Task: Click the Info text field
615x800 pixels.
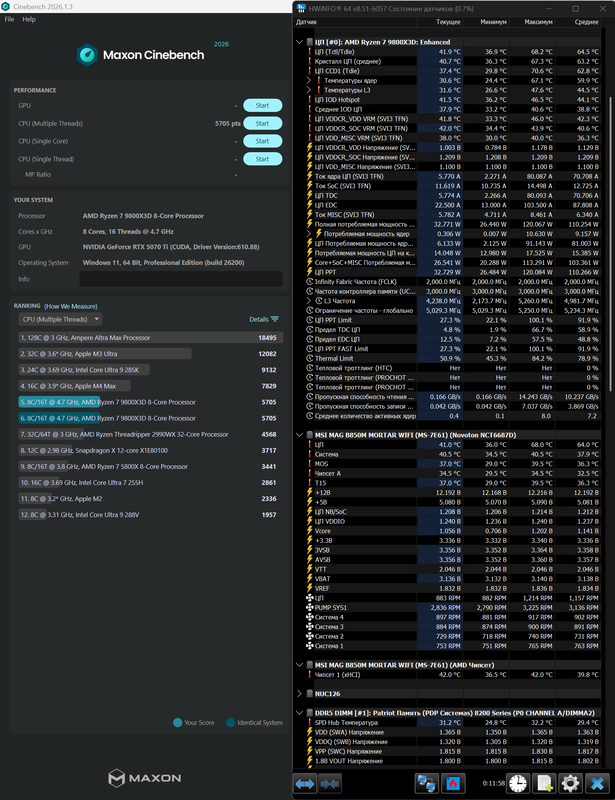Action: [x=181, y=279]
